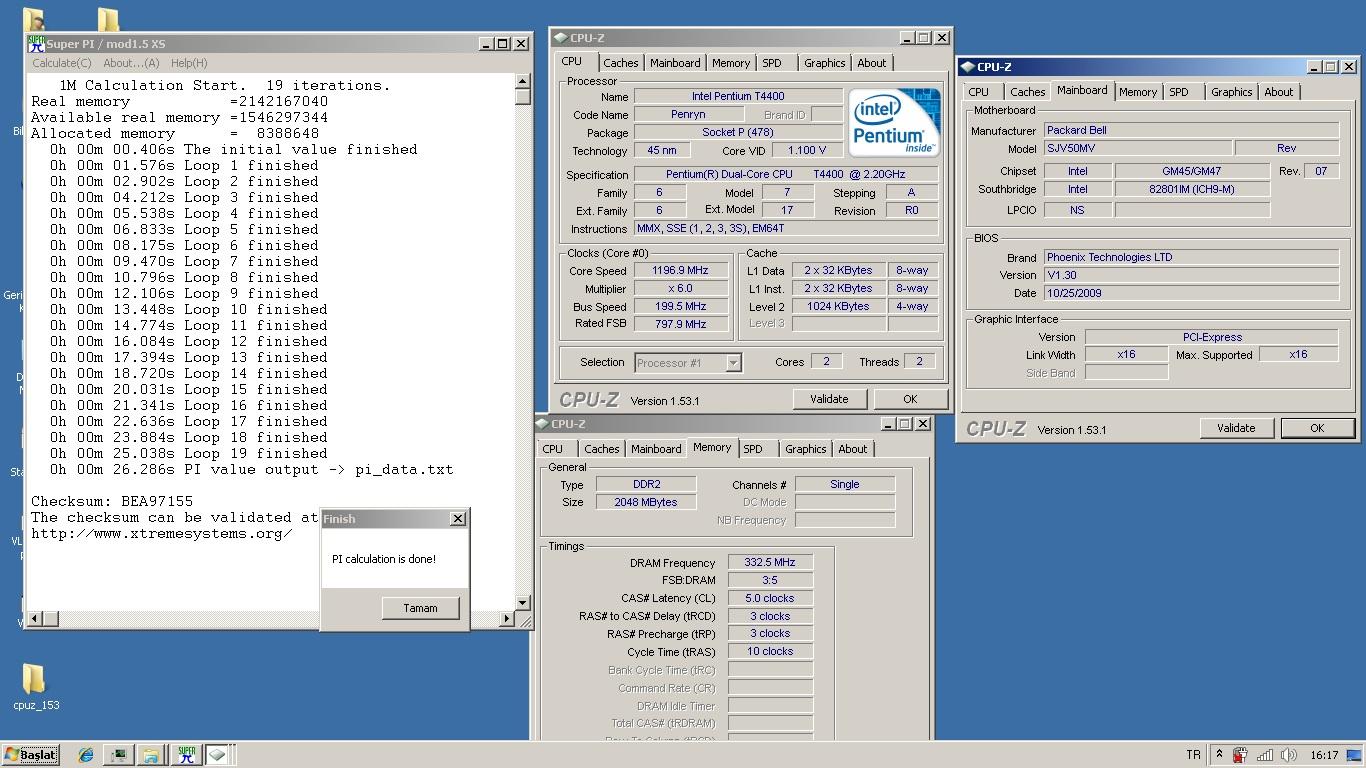Select Mainboard tab in Memory window
Image resolution: width=1366 pixels, height=768 pixels.
(656, 449)
